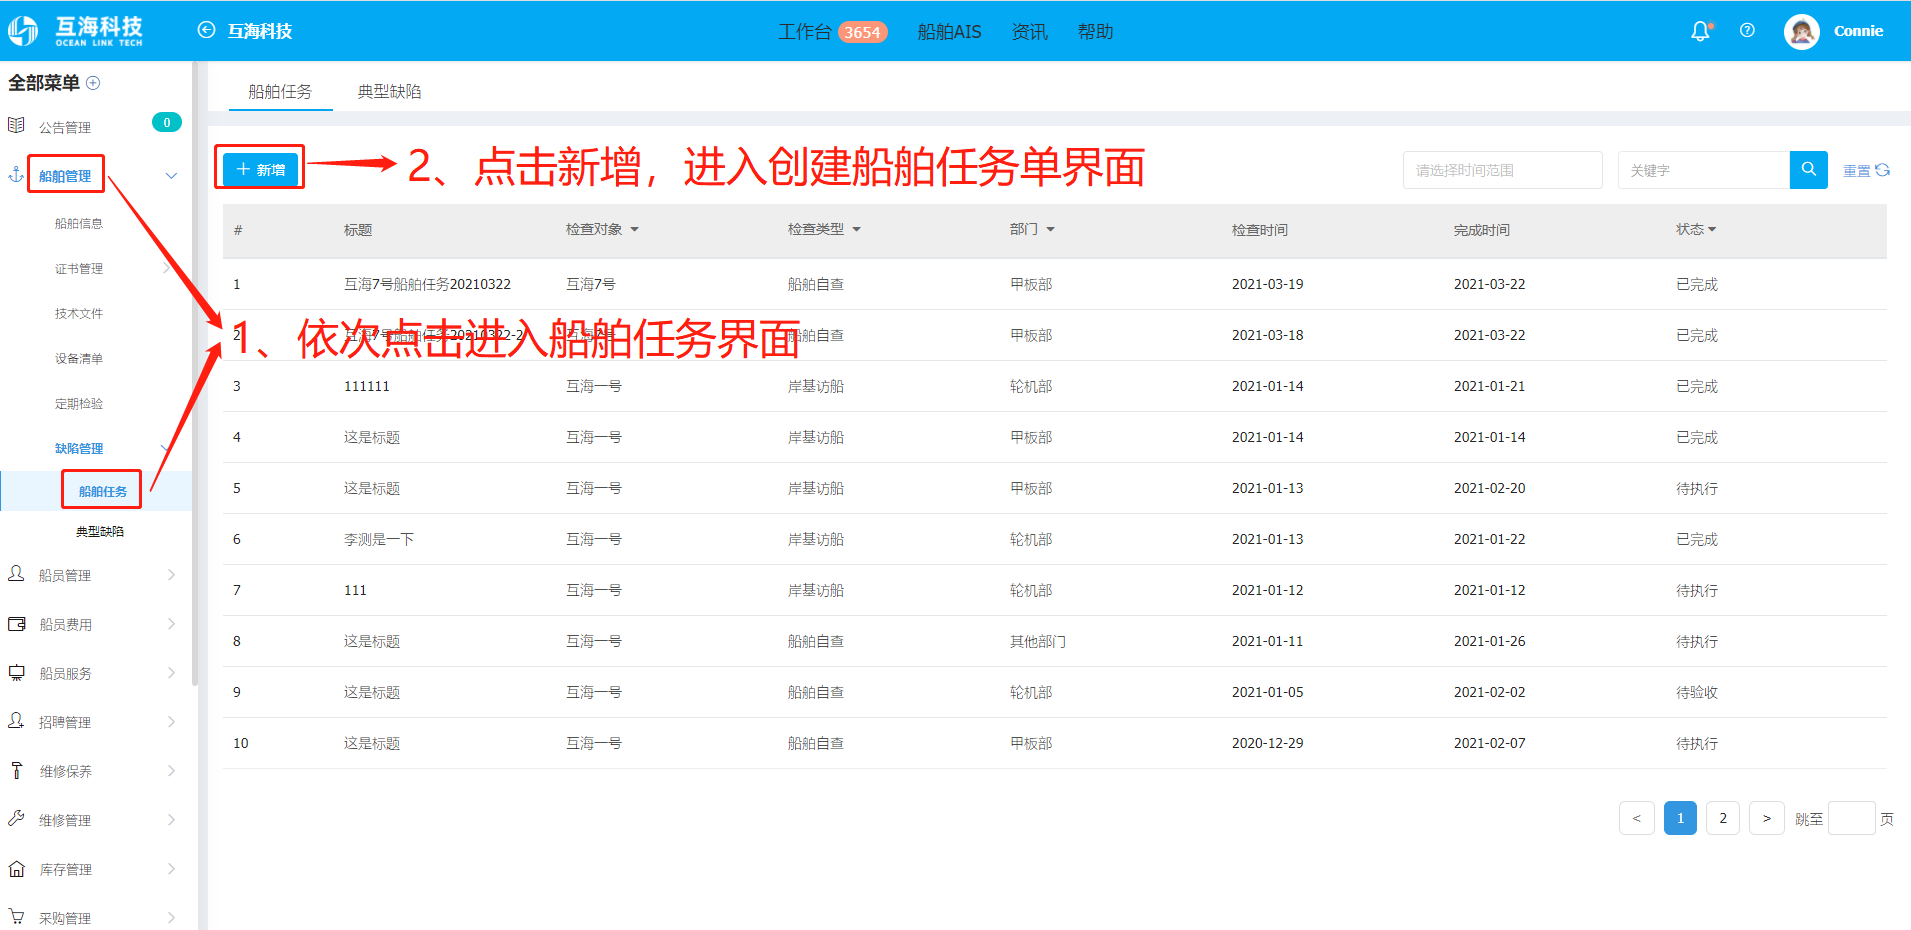Click the 库存管理 warehouse icon
1911x930 pixels.
tap(16, 869)
